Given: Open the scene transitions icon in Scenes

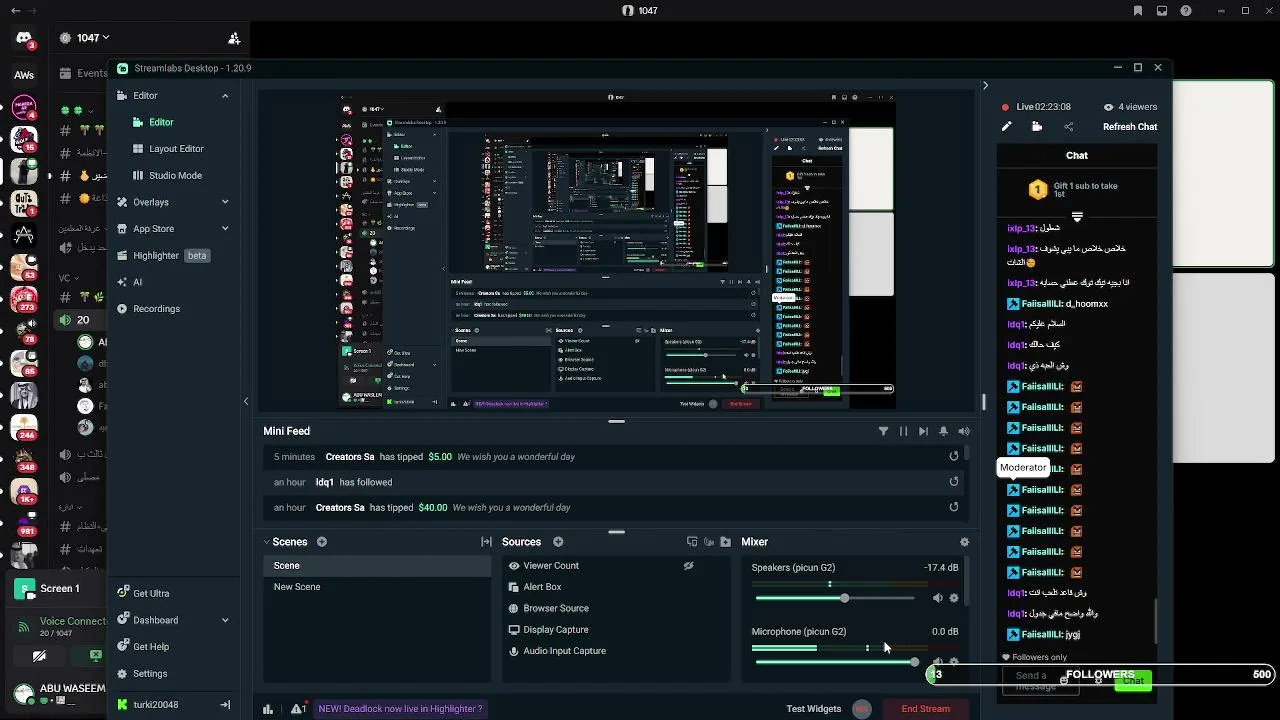Looking at the screenshot, I should pyautogui.click(x=486, y=542).
